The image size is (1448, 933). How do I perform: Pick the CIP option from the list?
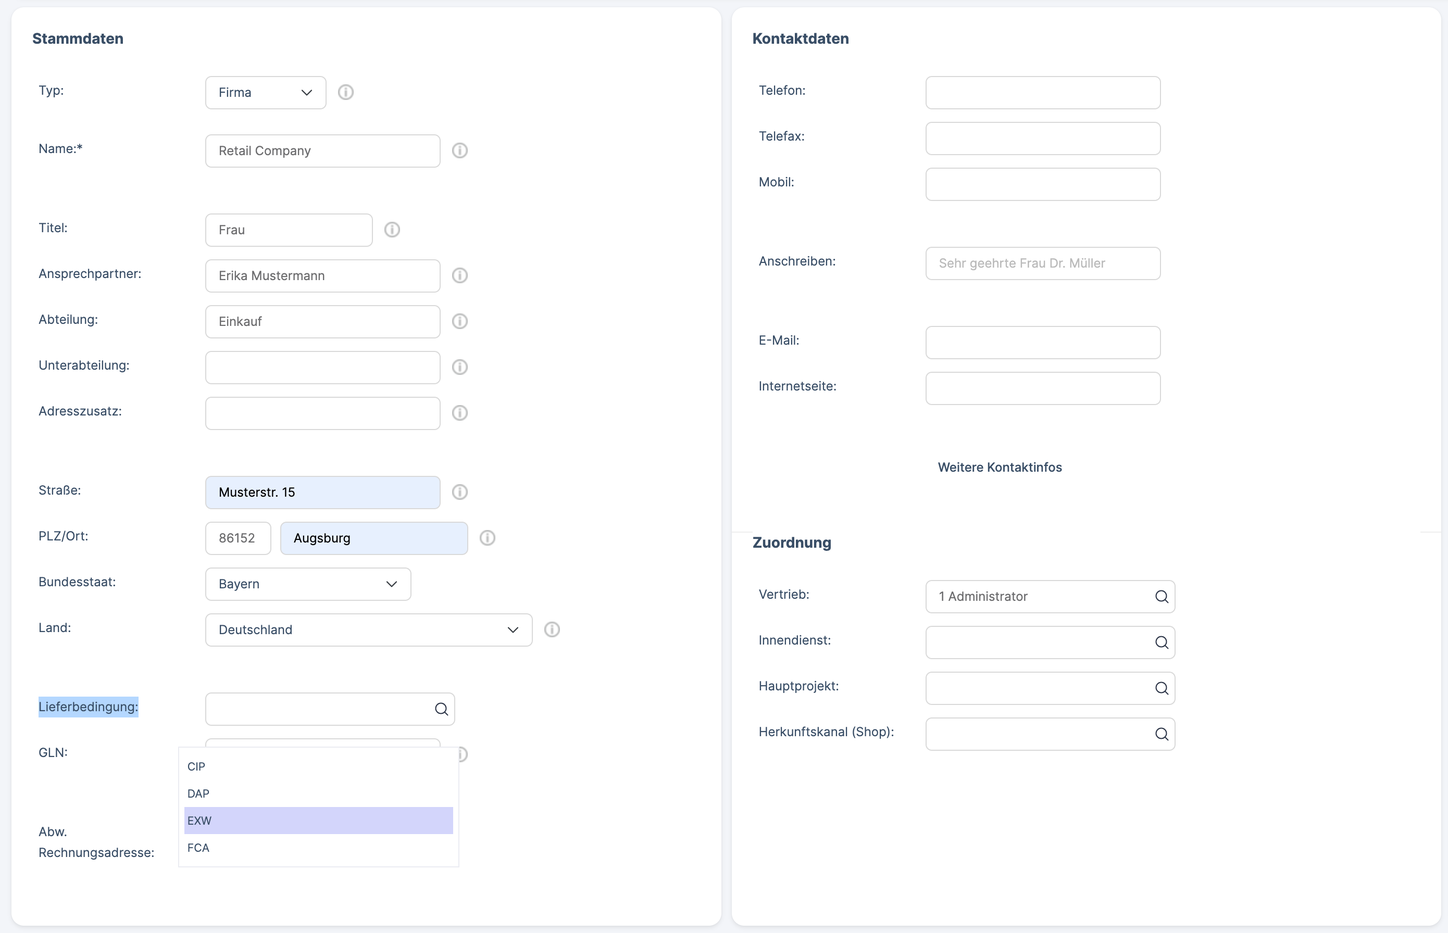[318, 767]
